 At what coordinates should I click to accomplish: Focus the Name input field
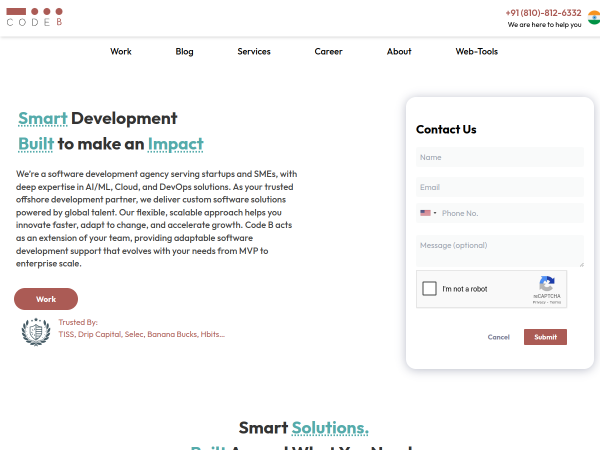click(499, 157)
